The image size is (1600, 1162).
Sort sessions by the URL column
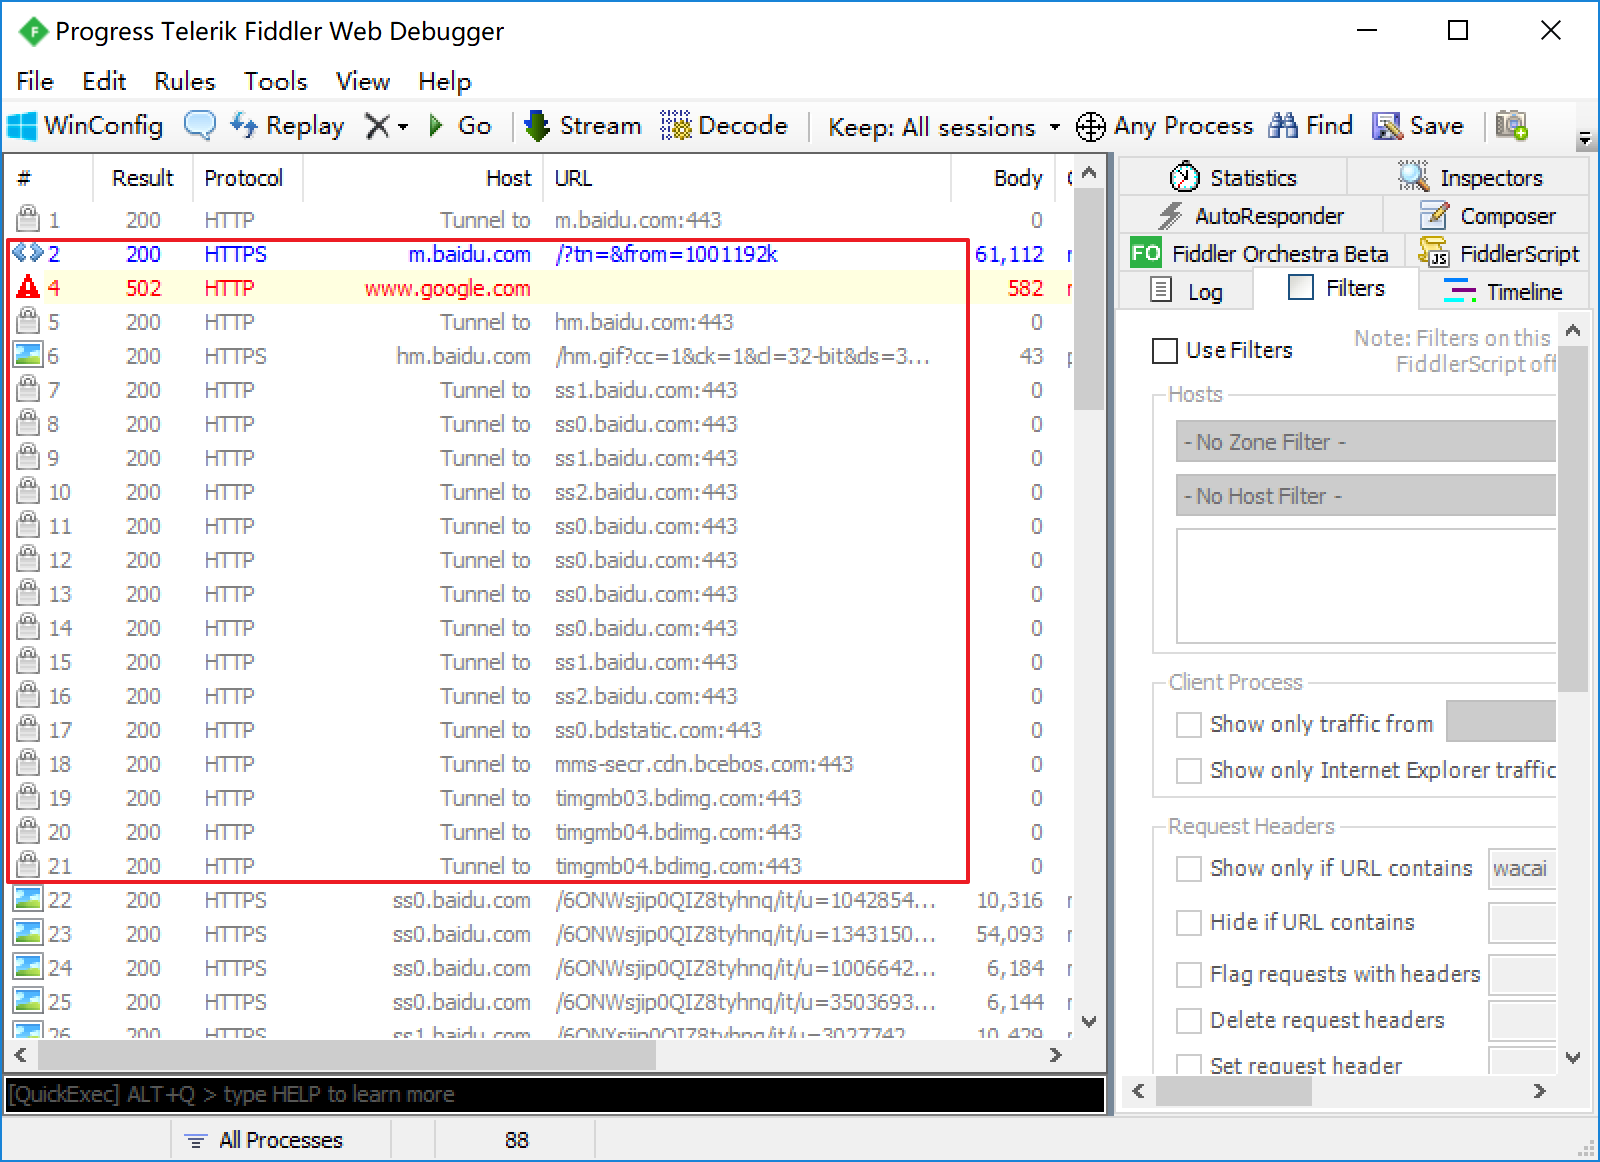tap(747, 178)
